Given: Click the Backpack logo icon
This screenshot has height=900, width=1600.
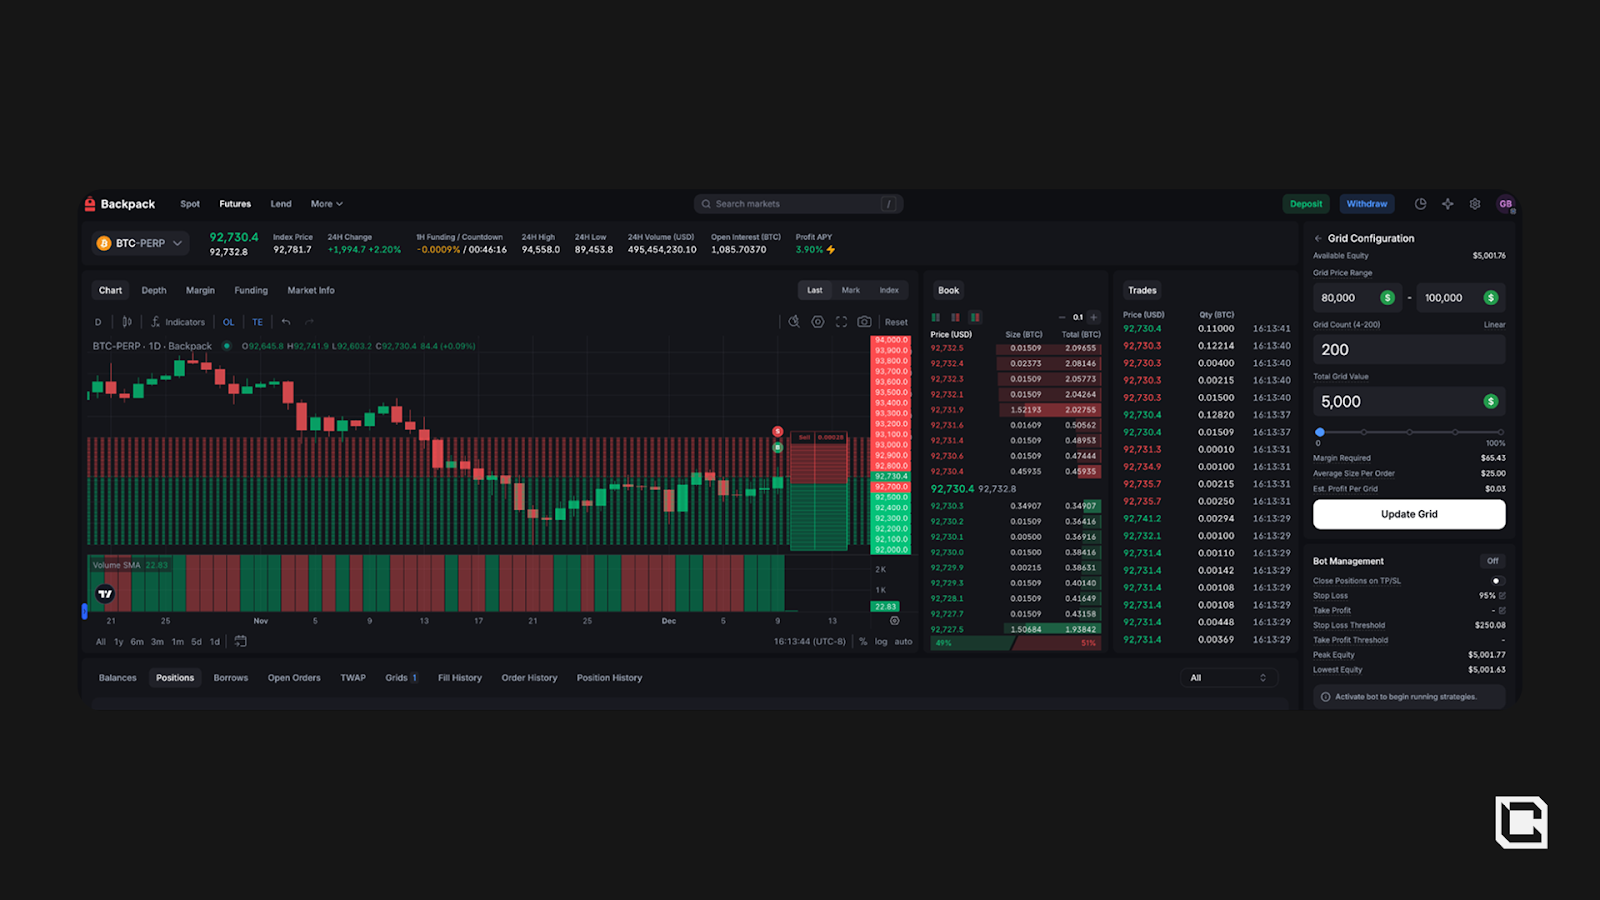Looking at the screenshot, I should pyautogui.click(x=90, y=204).
